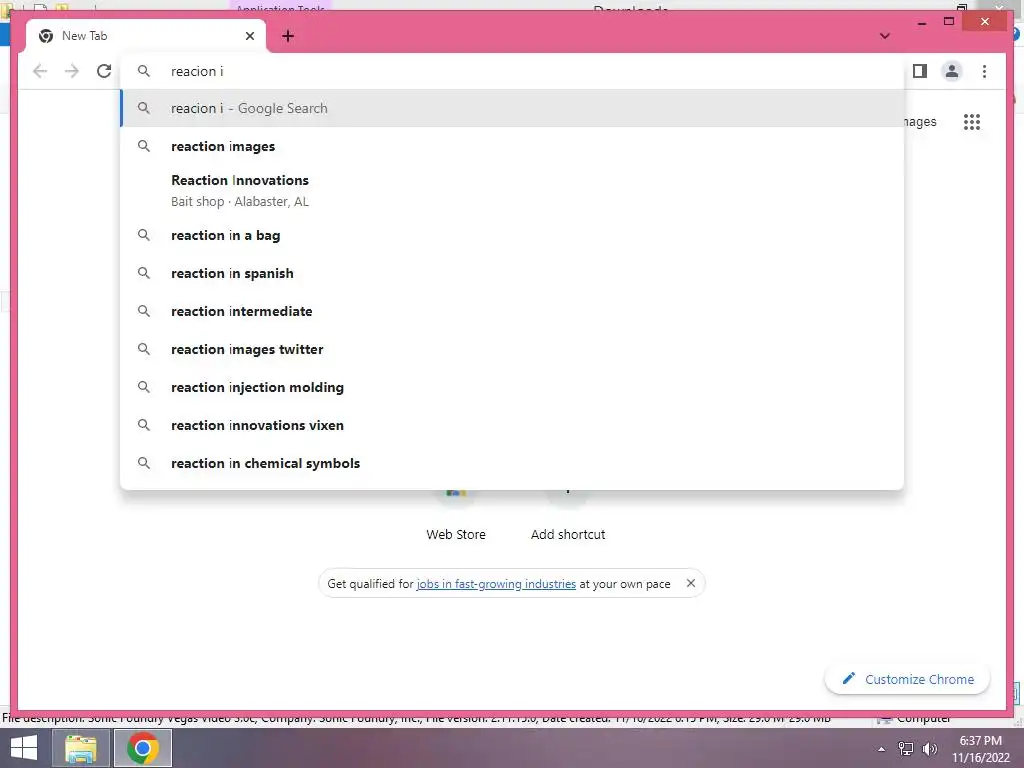The width and height of the screenshot is (1024, 768).
Task: Reload the page with the refresh icon
Action: [104, 71]
